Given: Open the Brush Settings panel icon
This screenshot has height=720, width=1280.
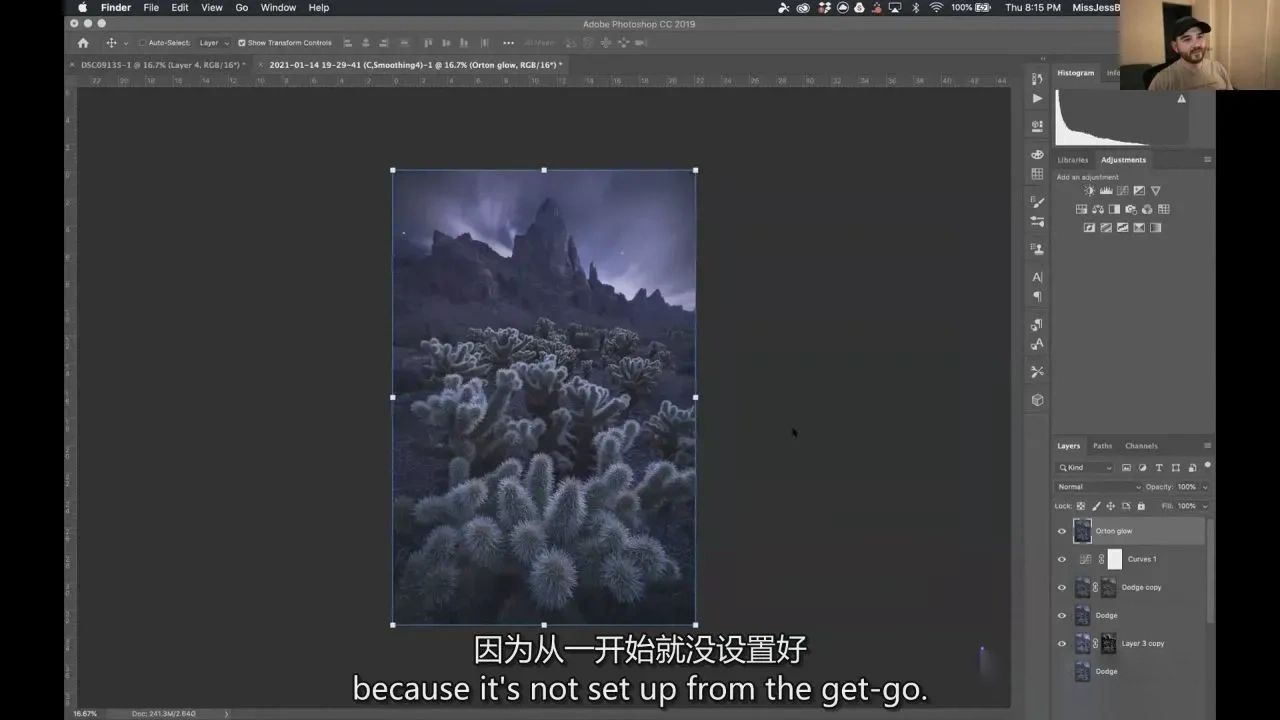Looking at the screenshot, I should 1037,203.
